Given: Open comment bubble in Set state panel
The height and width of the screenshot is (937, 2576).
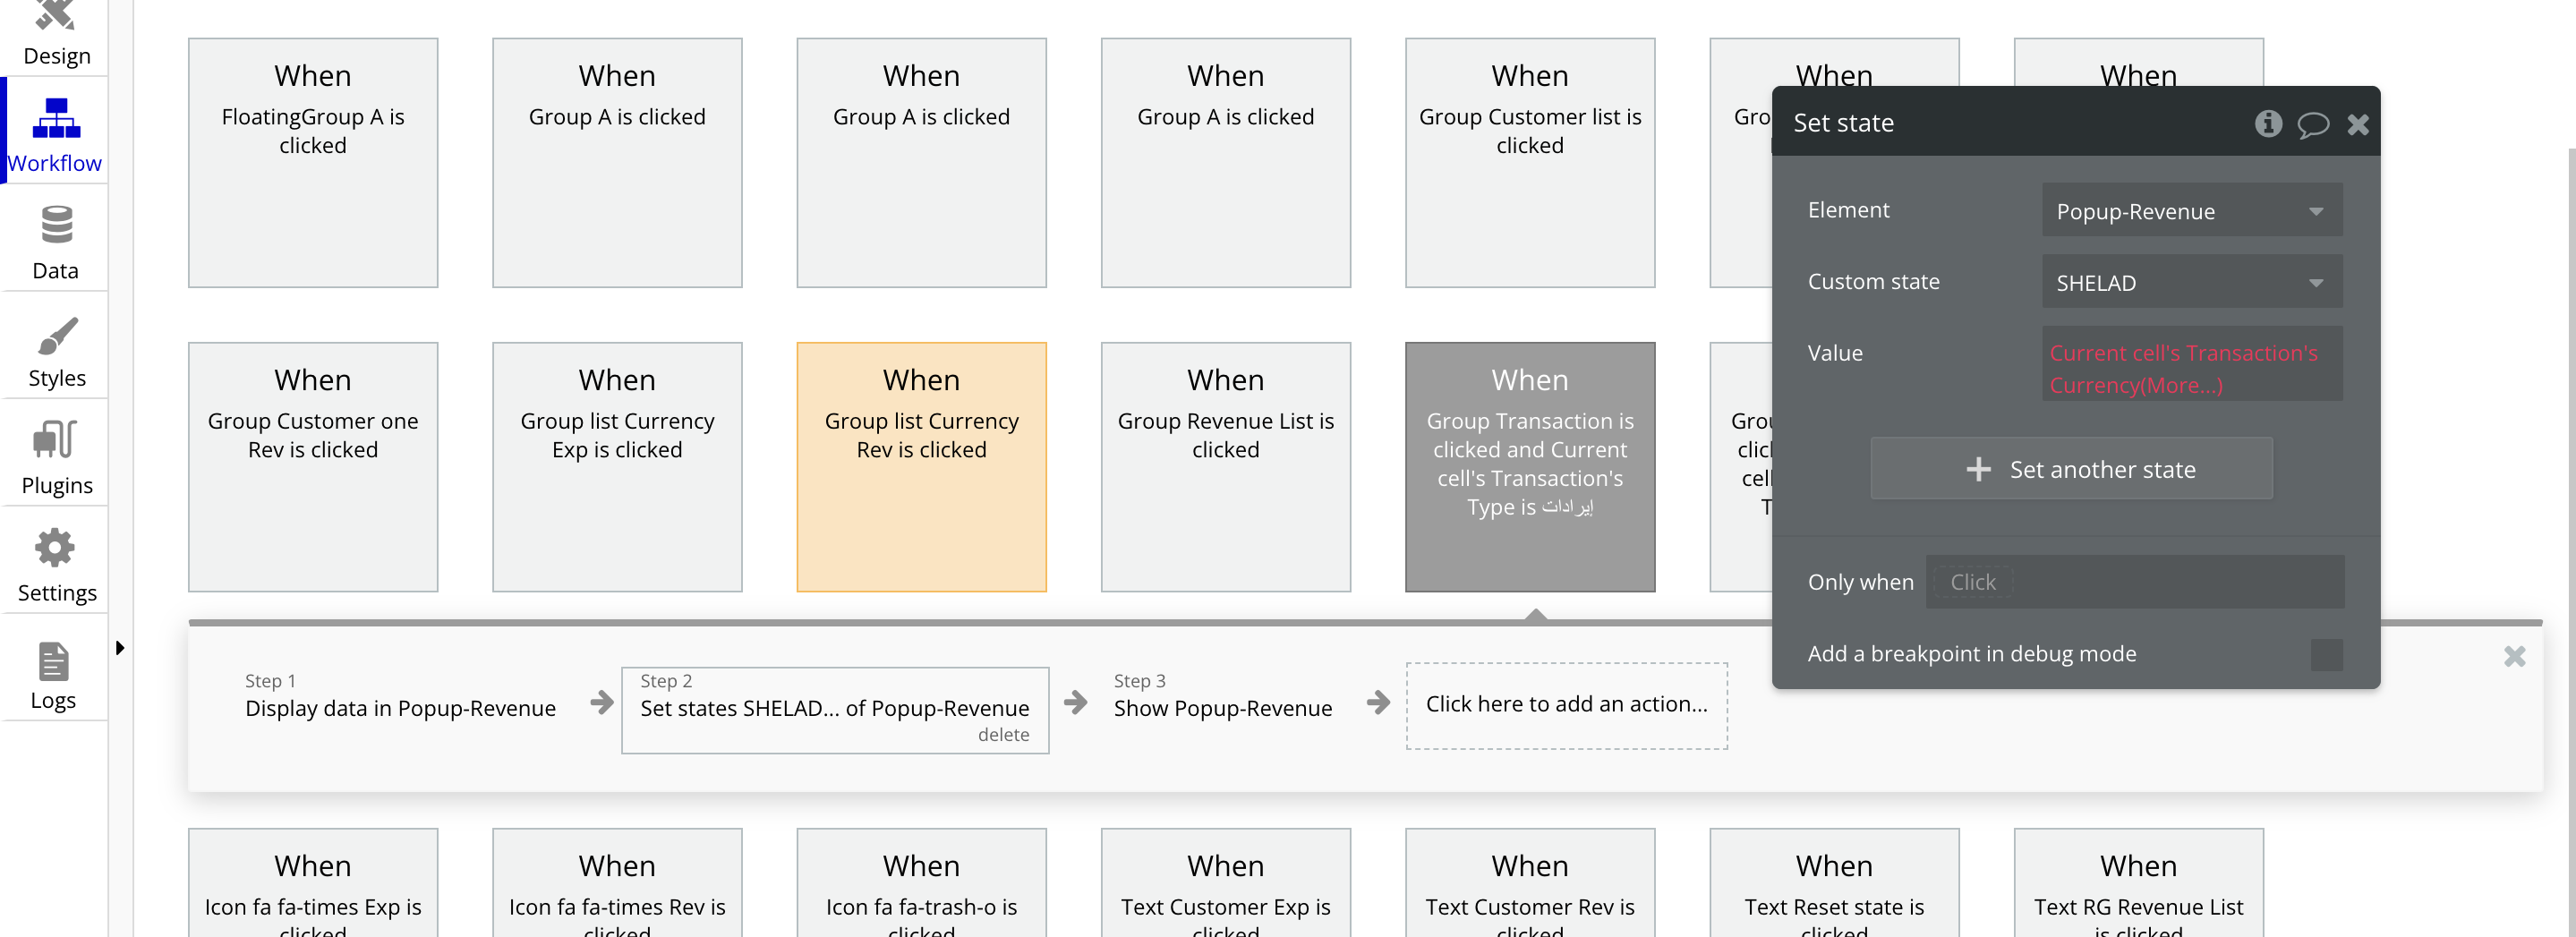Looking at the screenshot, I should [2312, 124].
